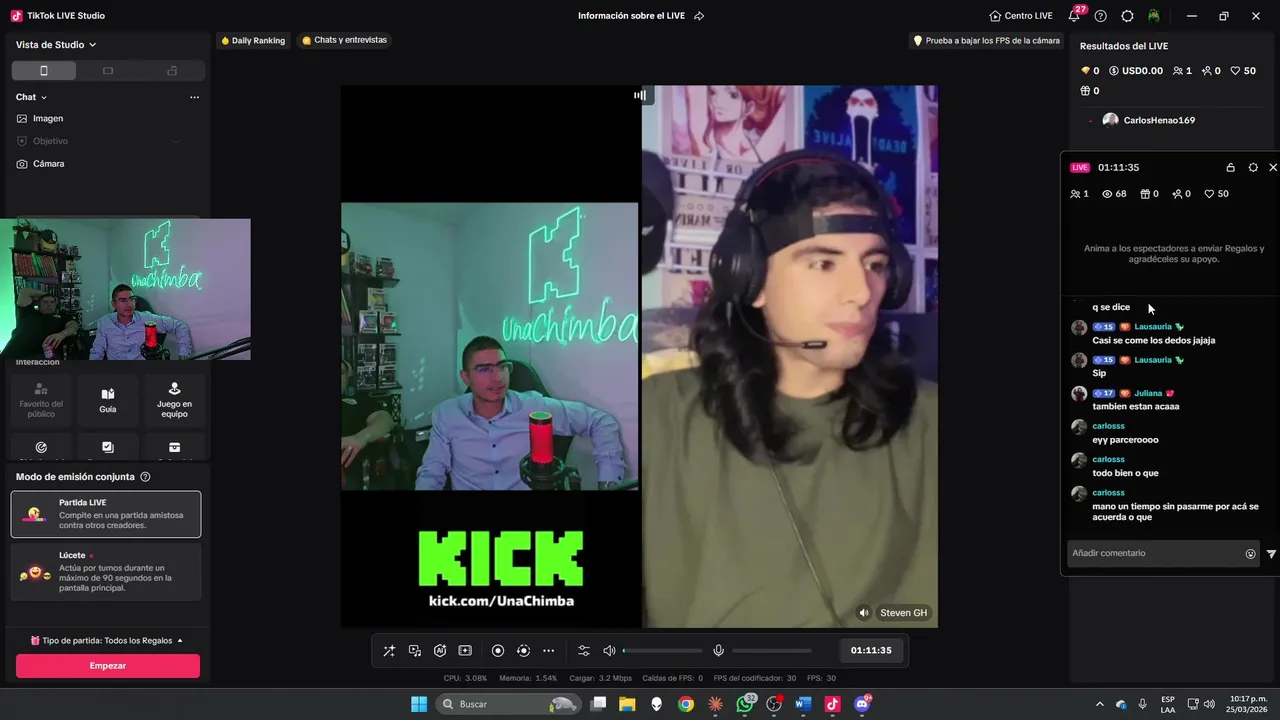1280x720 pixels.
Task: Open the notifications bell icon
Action: pyautogui.click(x=1074, y=16)
